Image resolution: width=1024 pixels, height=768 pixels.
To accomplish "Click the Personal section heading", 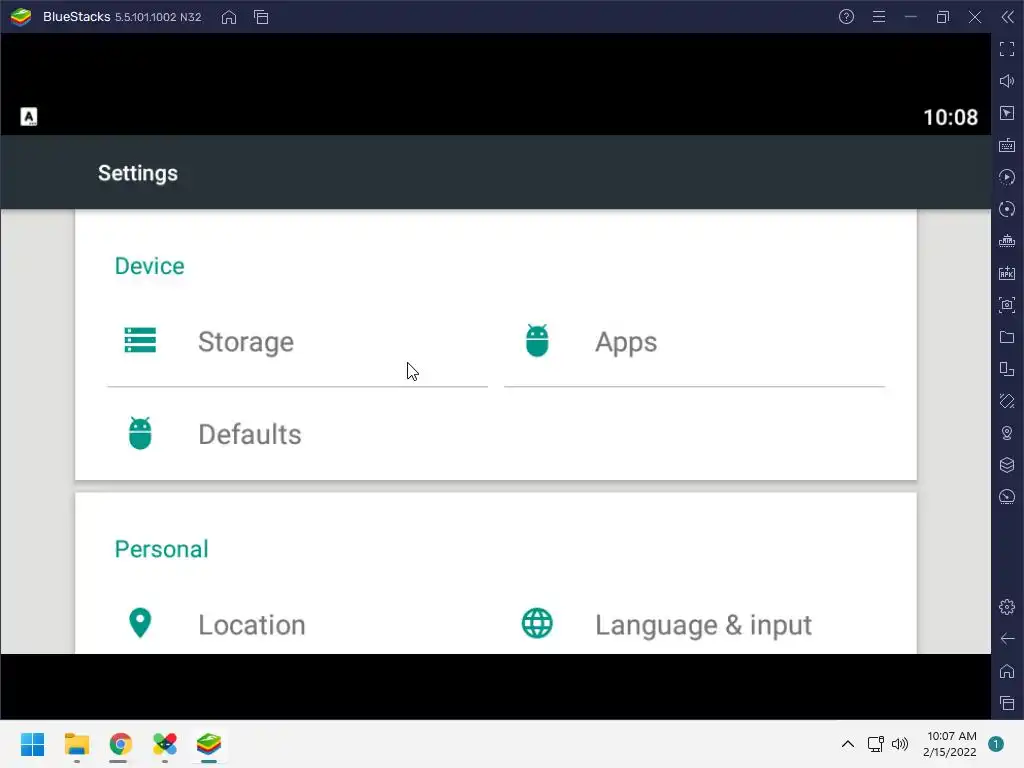I will coord(161,549).
